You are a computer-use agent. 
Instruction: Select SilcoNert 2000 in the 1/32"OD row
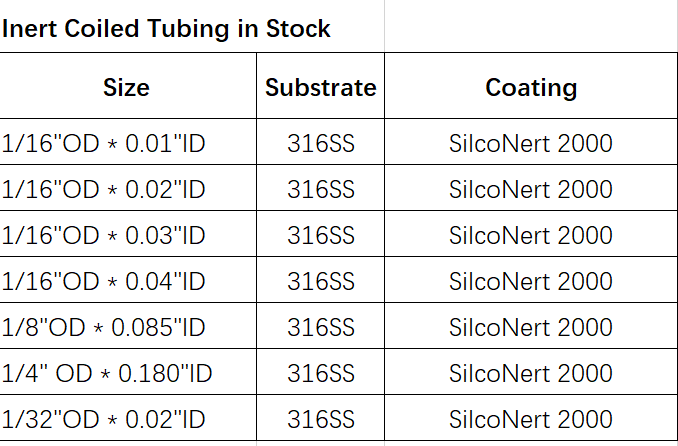[530, 419]
